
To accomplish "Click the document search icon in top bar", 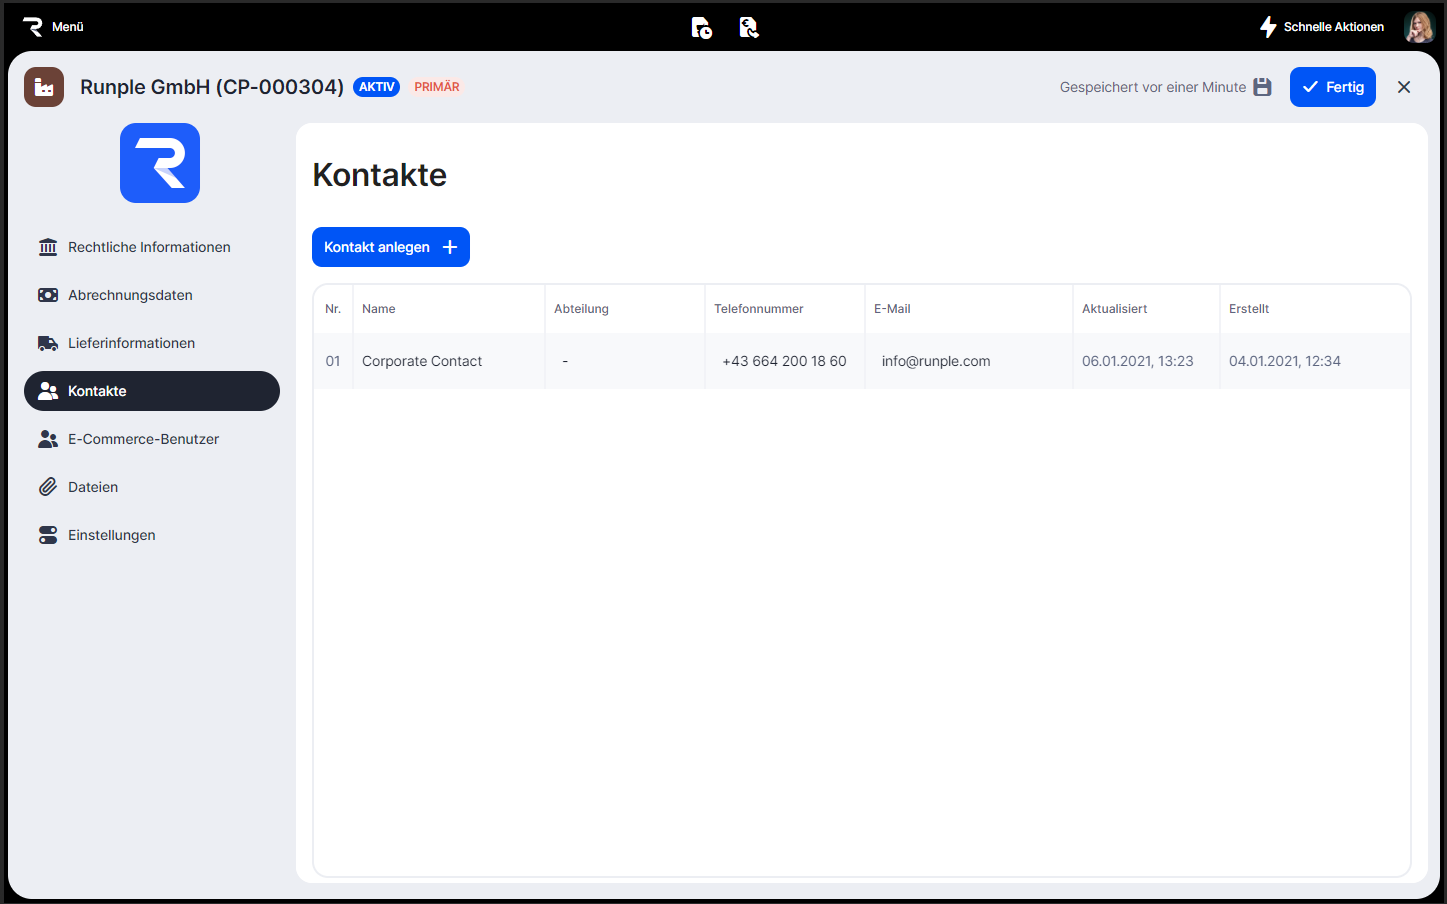I will pyautogui.click(x=749, y=28).
